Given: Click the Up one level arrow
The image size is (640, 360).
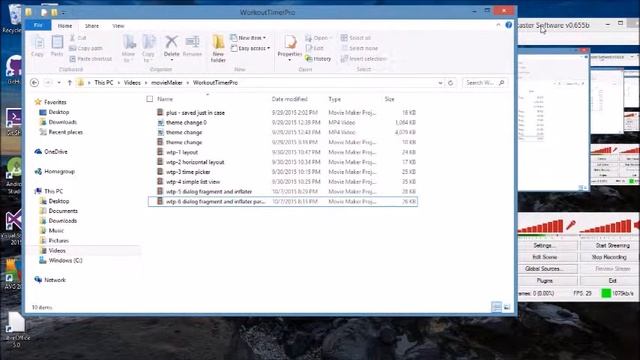Looking at the screenshot, I should [x=69, y=83].
